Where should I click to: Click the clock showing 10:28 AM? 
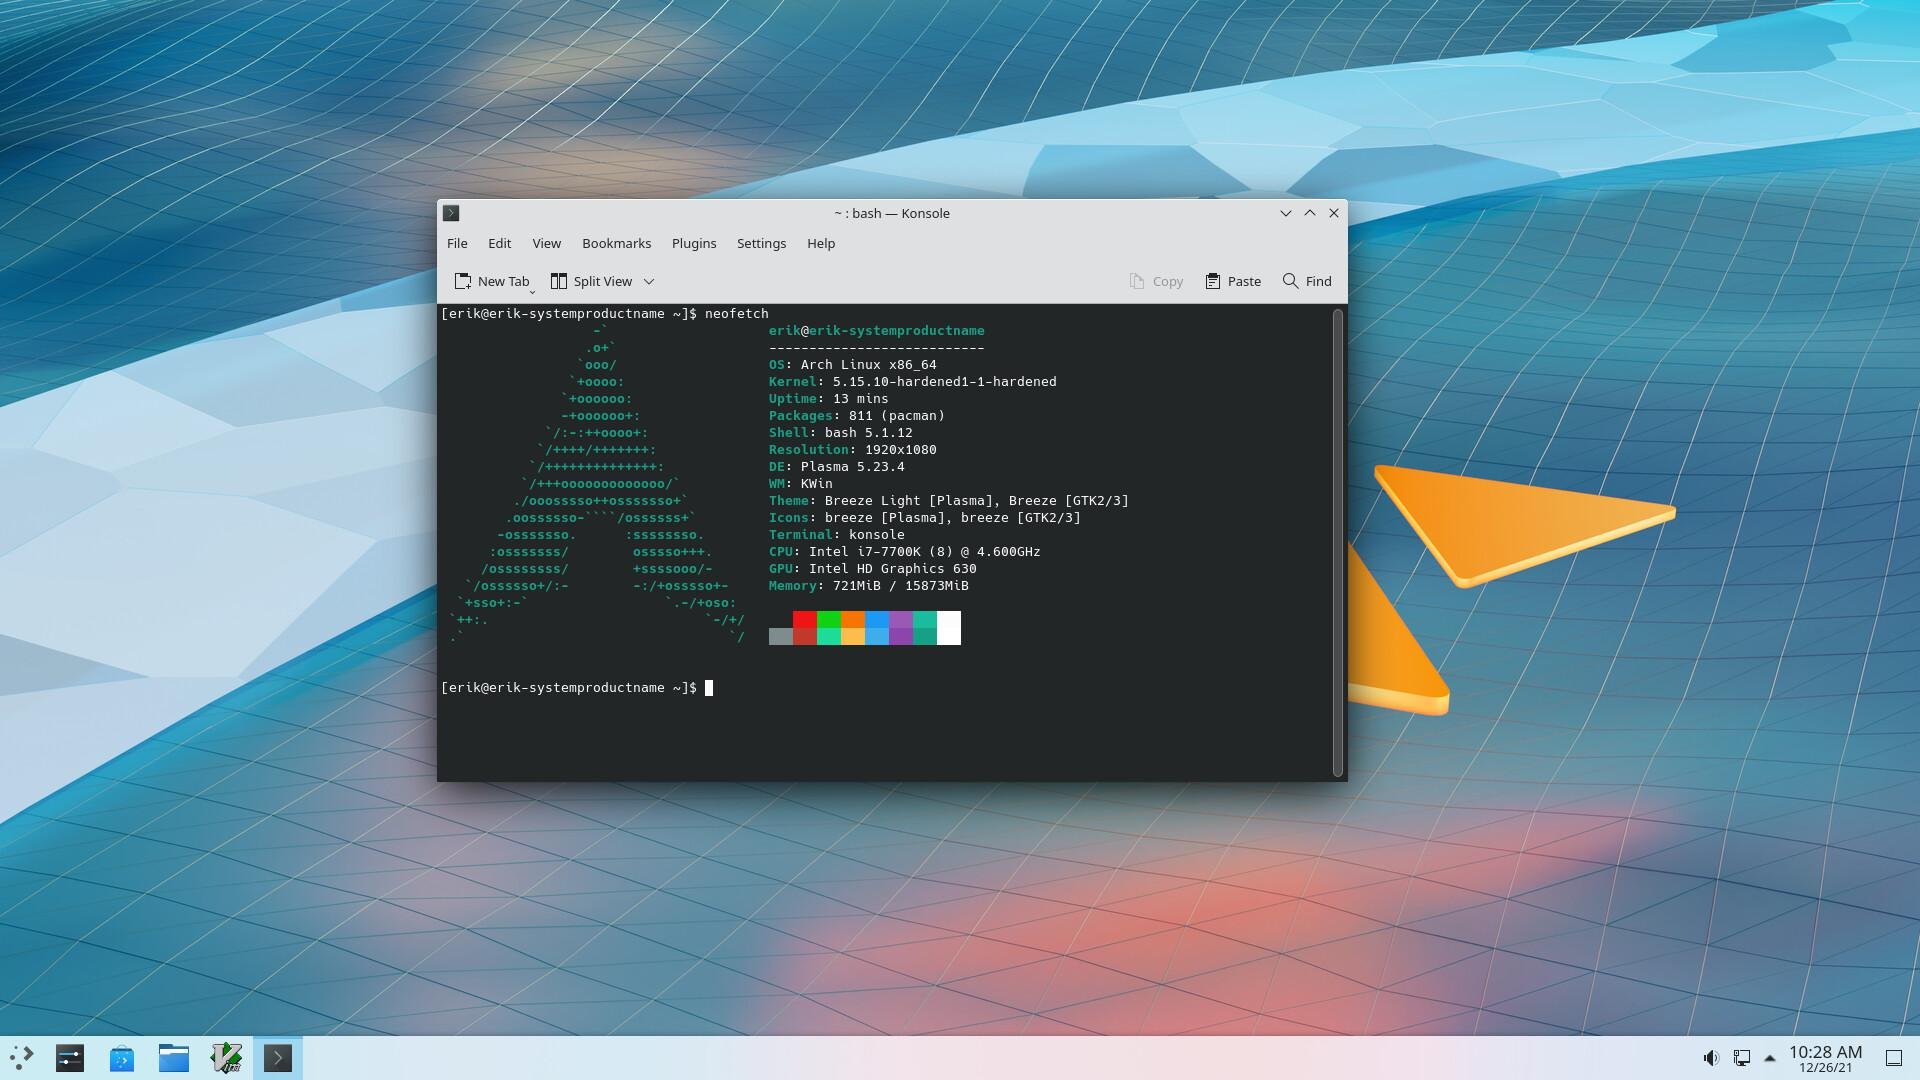click(1825, 1058)
